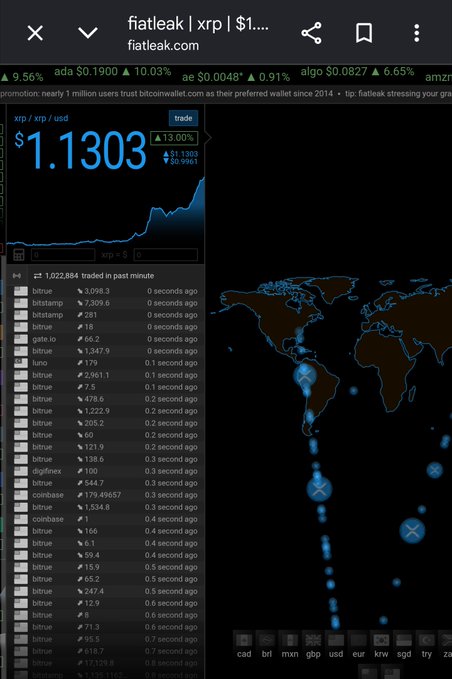The width and height of the screenshot is (452, 679).
Task: Focus the xrp amount input field
Action: (x=63, y=255)
